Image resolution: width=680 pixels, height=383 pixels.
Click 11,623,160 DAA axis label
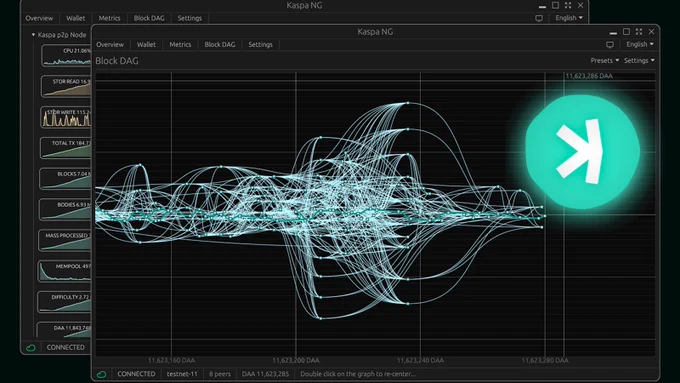tap(171, 360)
